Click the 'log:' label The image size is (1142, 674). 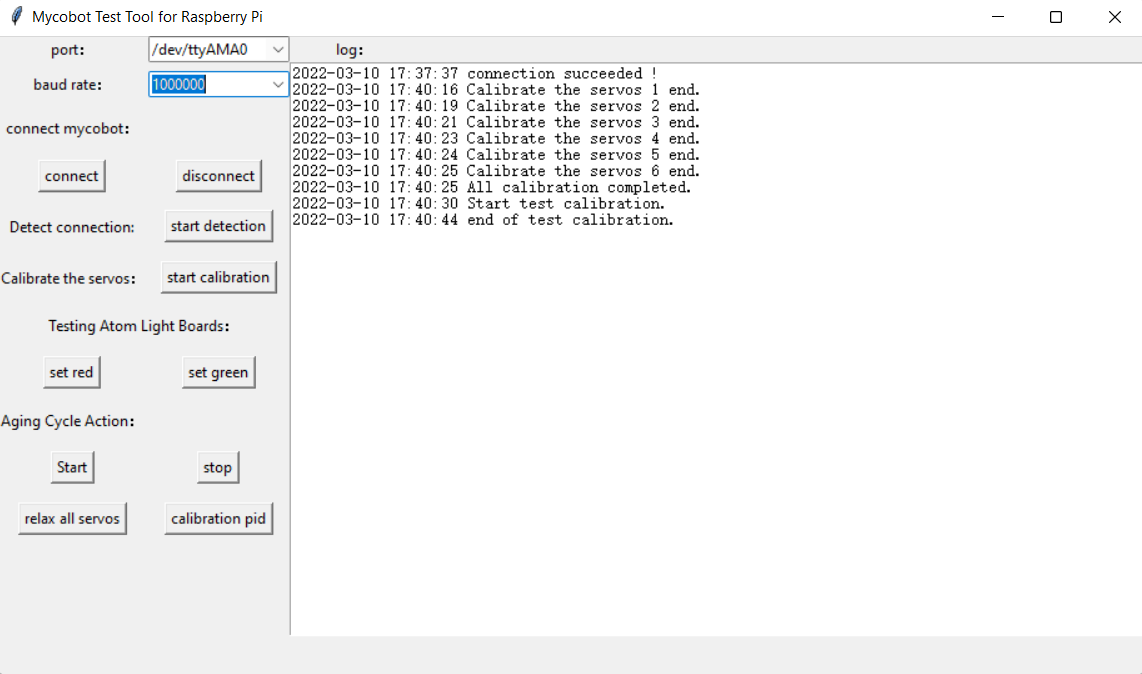(350, 50)
